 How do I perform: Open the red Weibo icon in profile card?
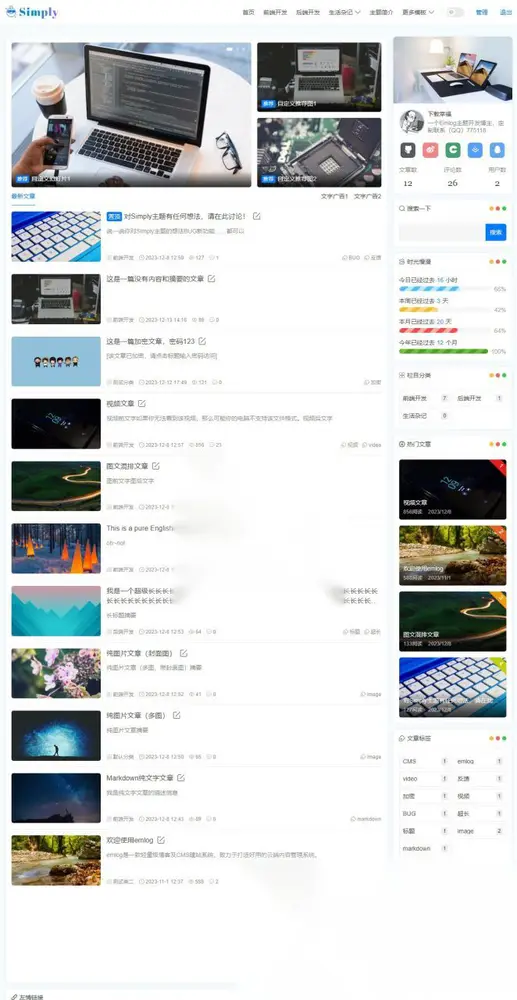(x=430, y=150)
